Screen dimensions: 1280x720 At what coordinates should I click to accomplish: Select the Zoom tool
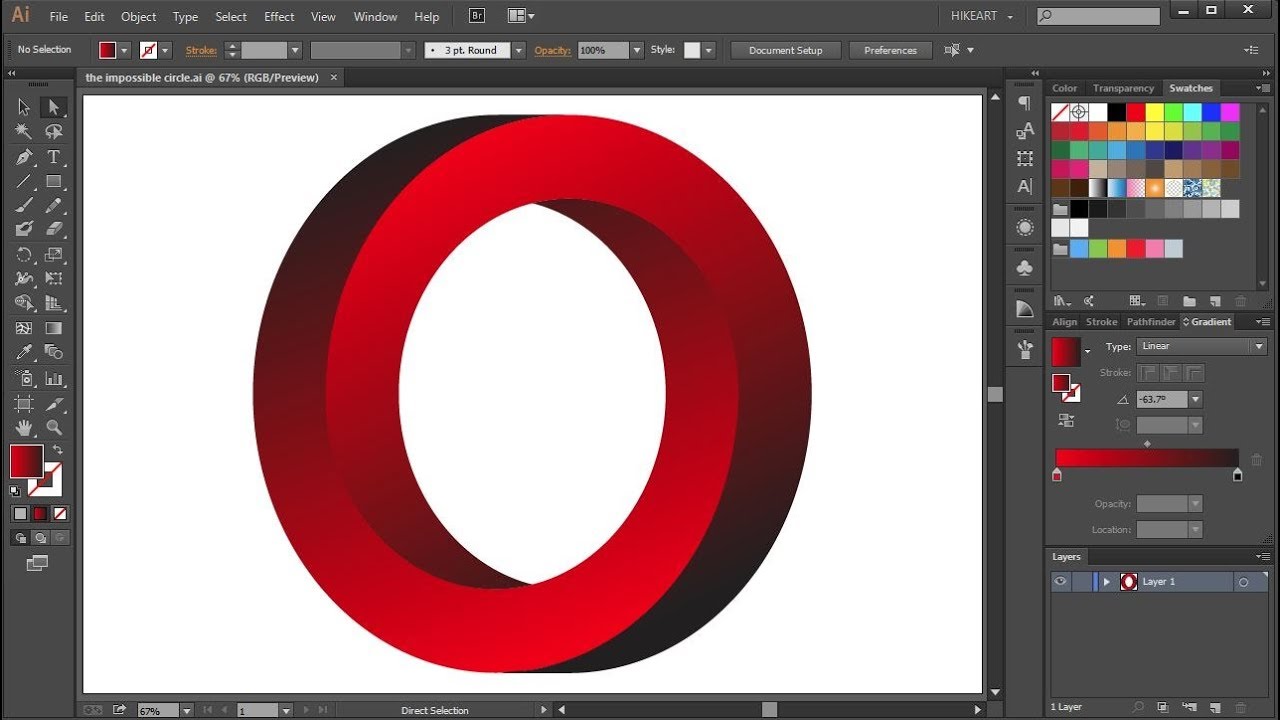(x=54, y=428)
